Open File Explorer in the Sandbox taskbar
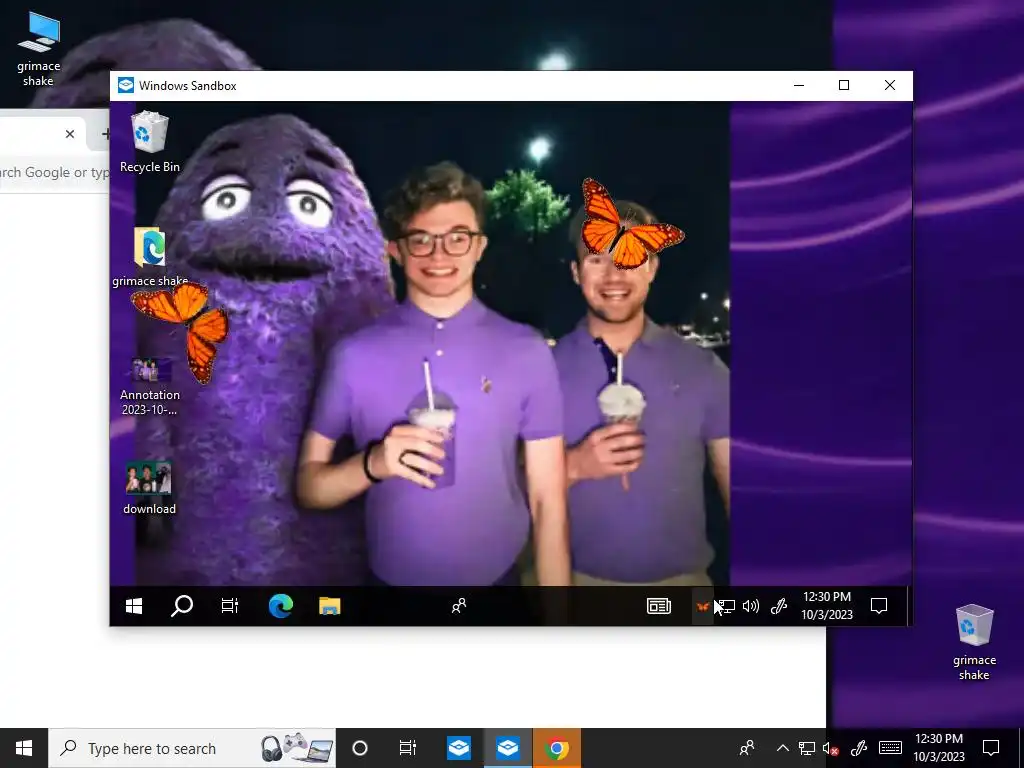The height and width of the screenshot is (768, 1024). (330, 606)
